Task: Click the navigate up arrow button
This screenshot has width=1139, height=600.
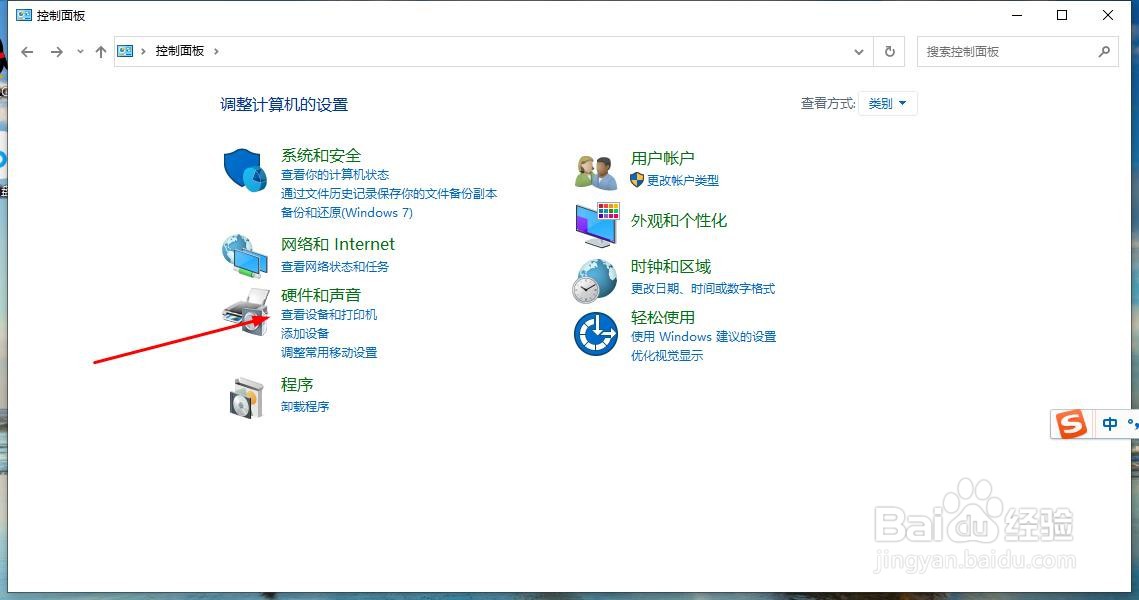Action: coord(100,51)
